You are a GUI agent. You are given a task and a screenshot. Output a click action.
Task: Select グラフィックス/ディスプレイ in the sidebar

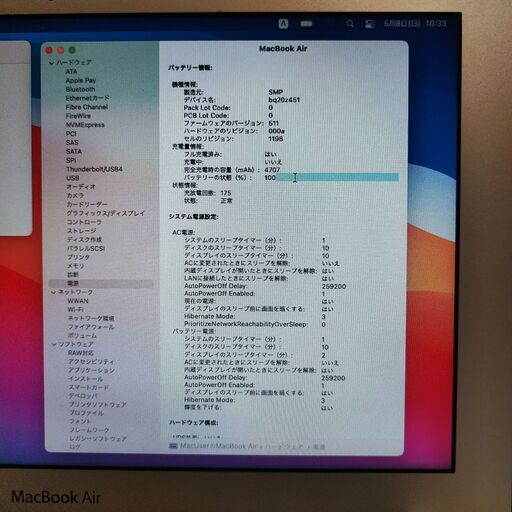coord(106,213)
